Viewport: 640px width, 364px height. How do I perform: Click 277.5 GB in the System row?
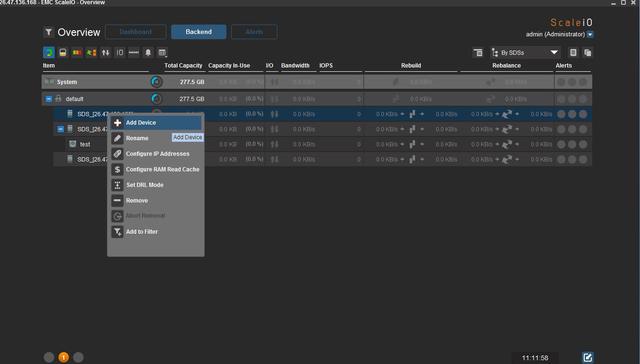point(192,82)
